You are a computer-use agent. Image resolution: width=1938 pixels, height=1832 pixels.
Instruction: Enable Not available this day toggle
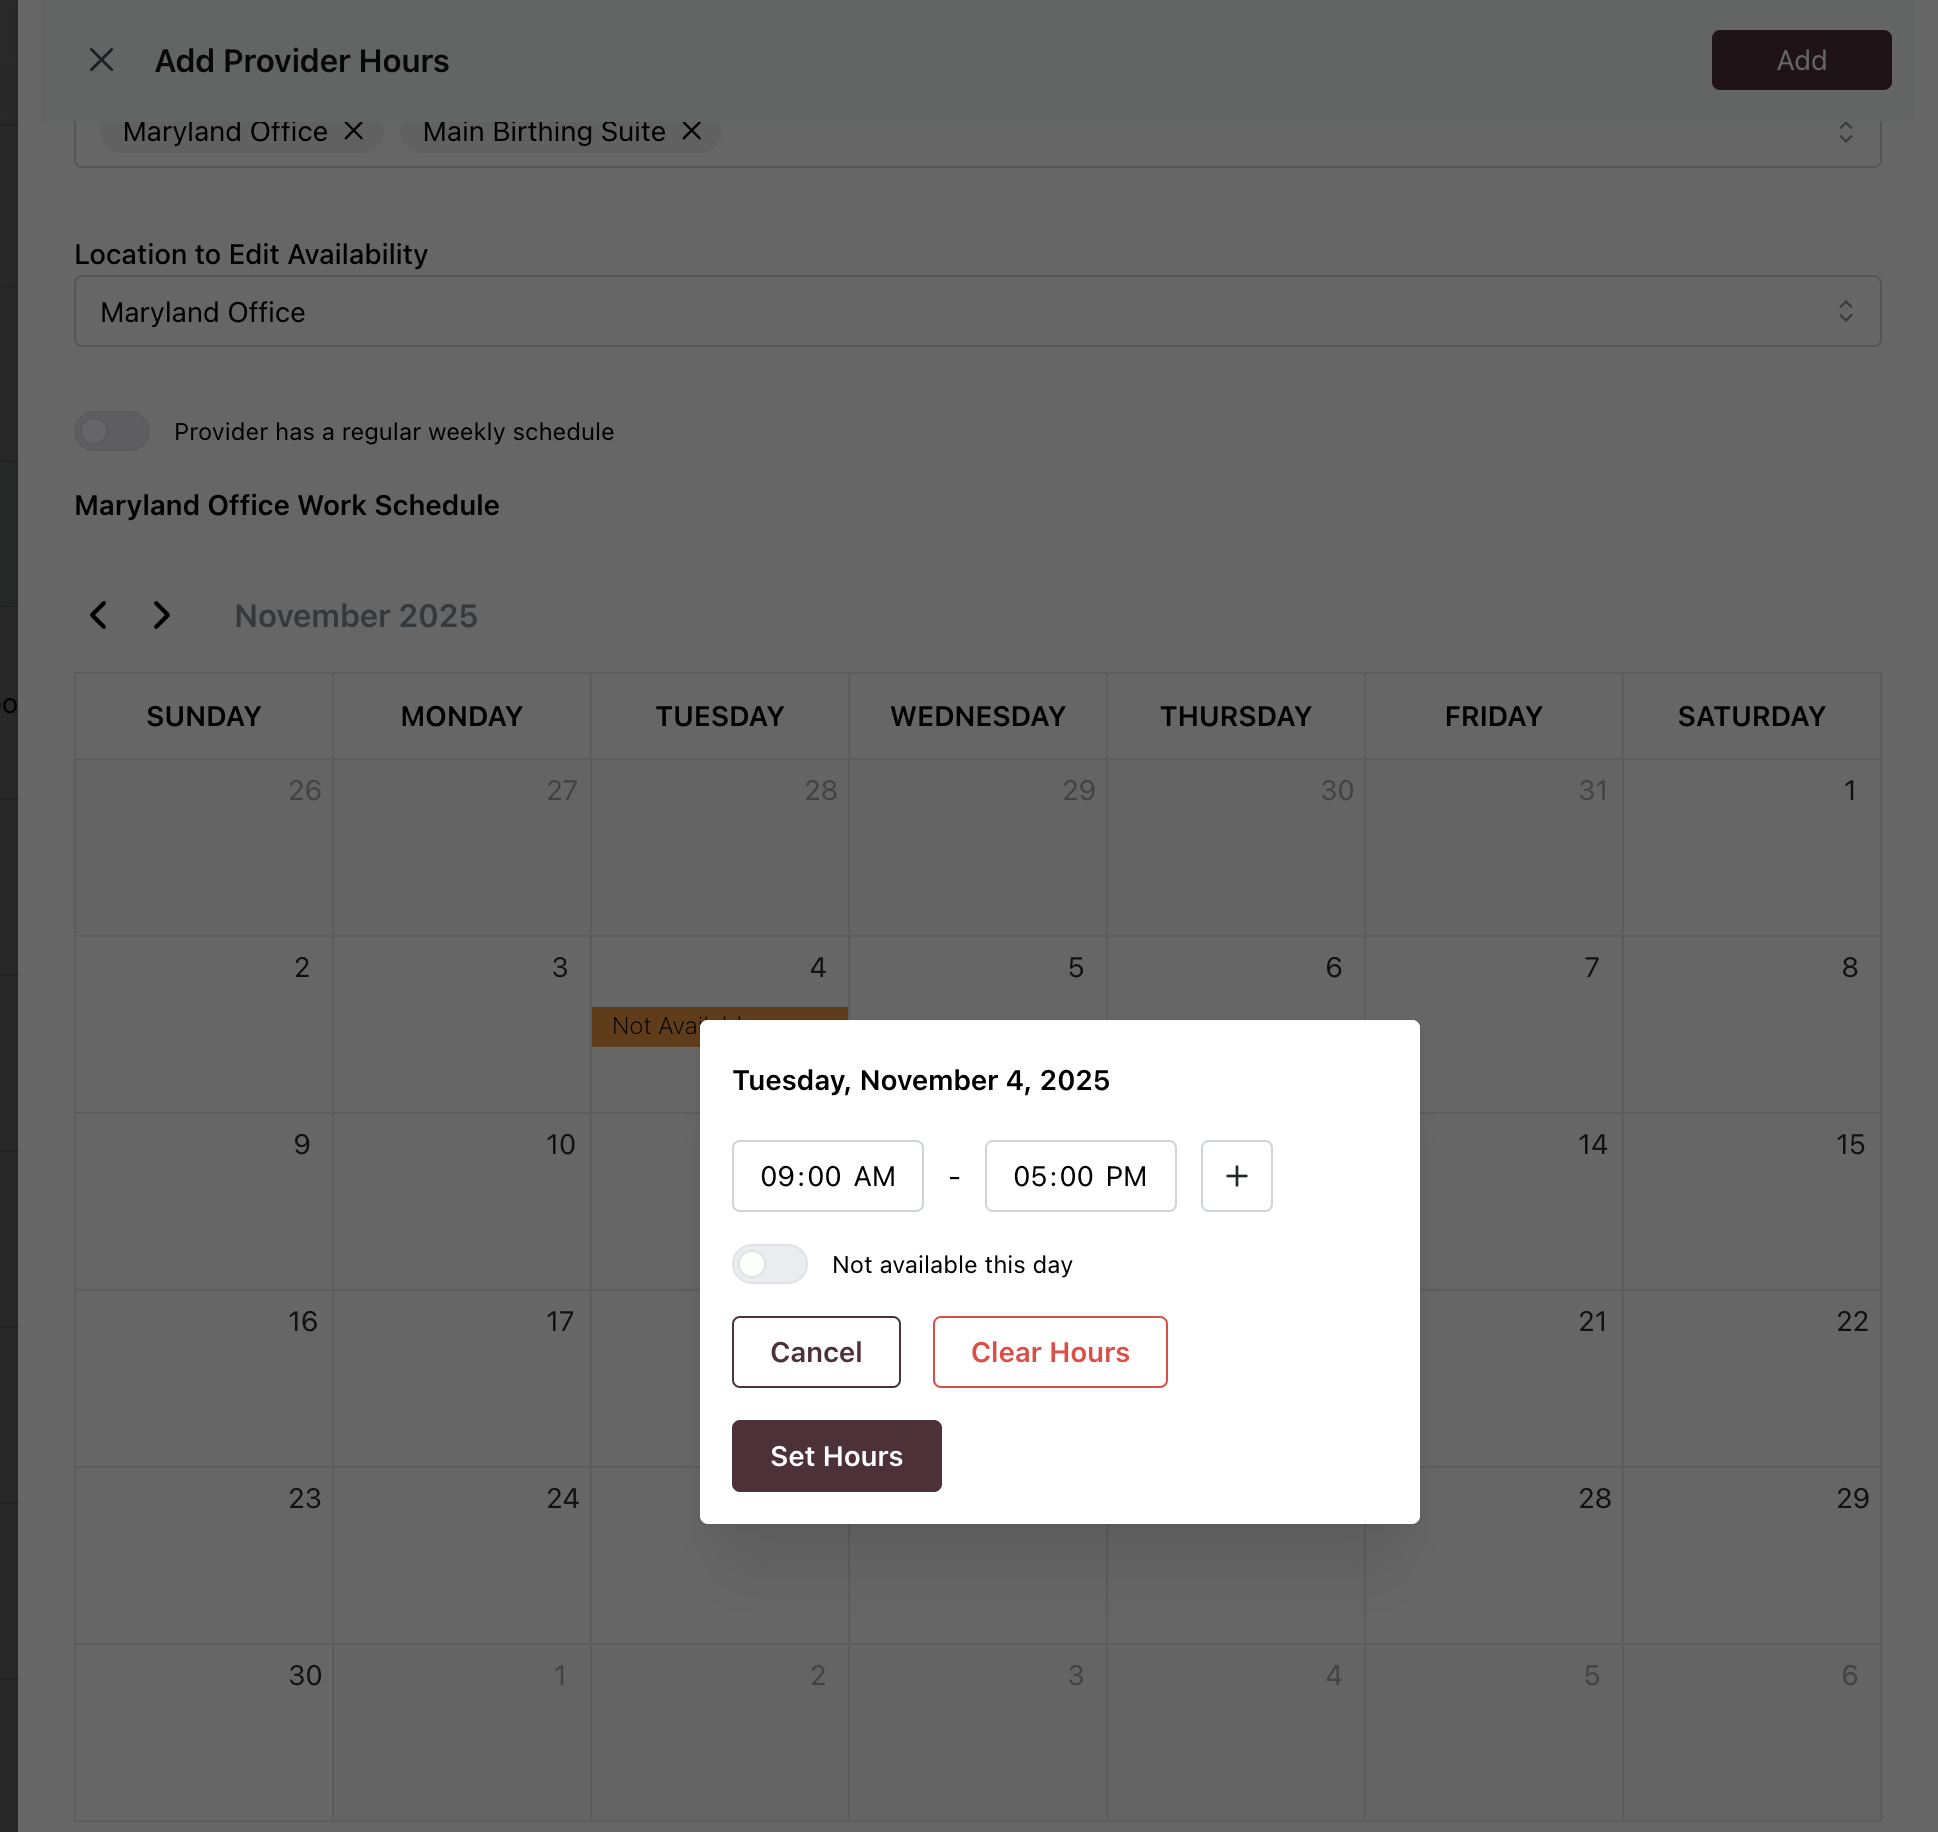(769, 1264)
